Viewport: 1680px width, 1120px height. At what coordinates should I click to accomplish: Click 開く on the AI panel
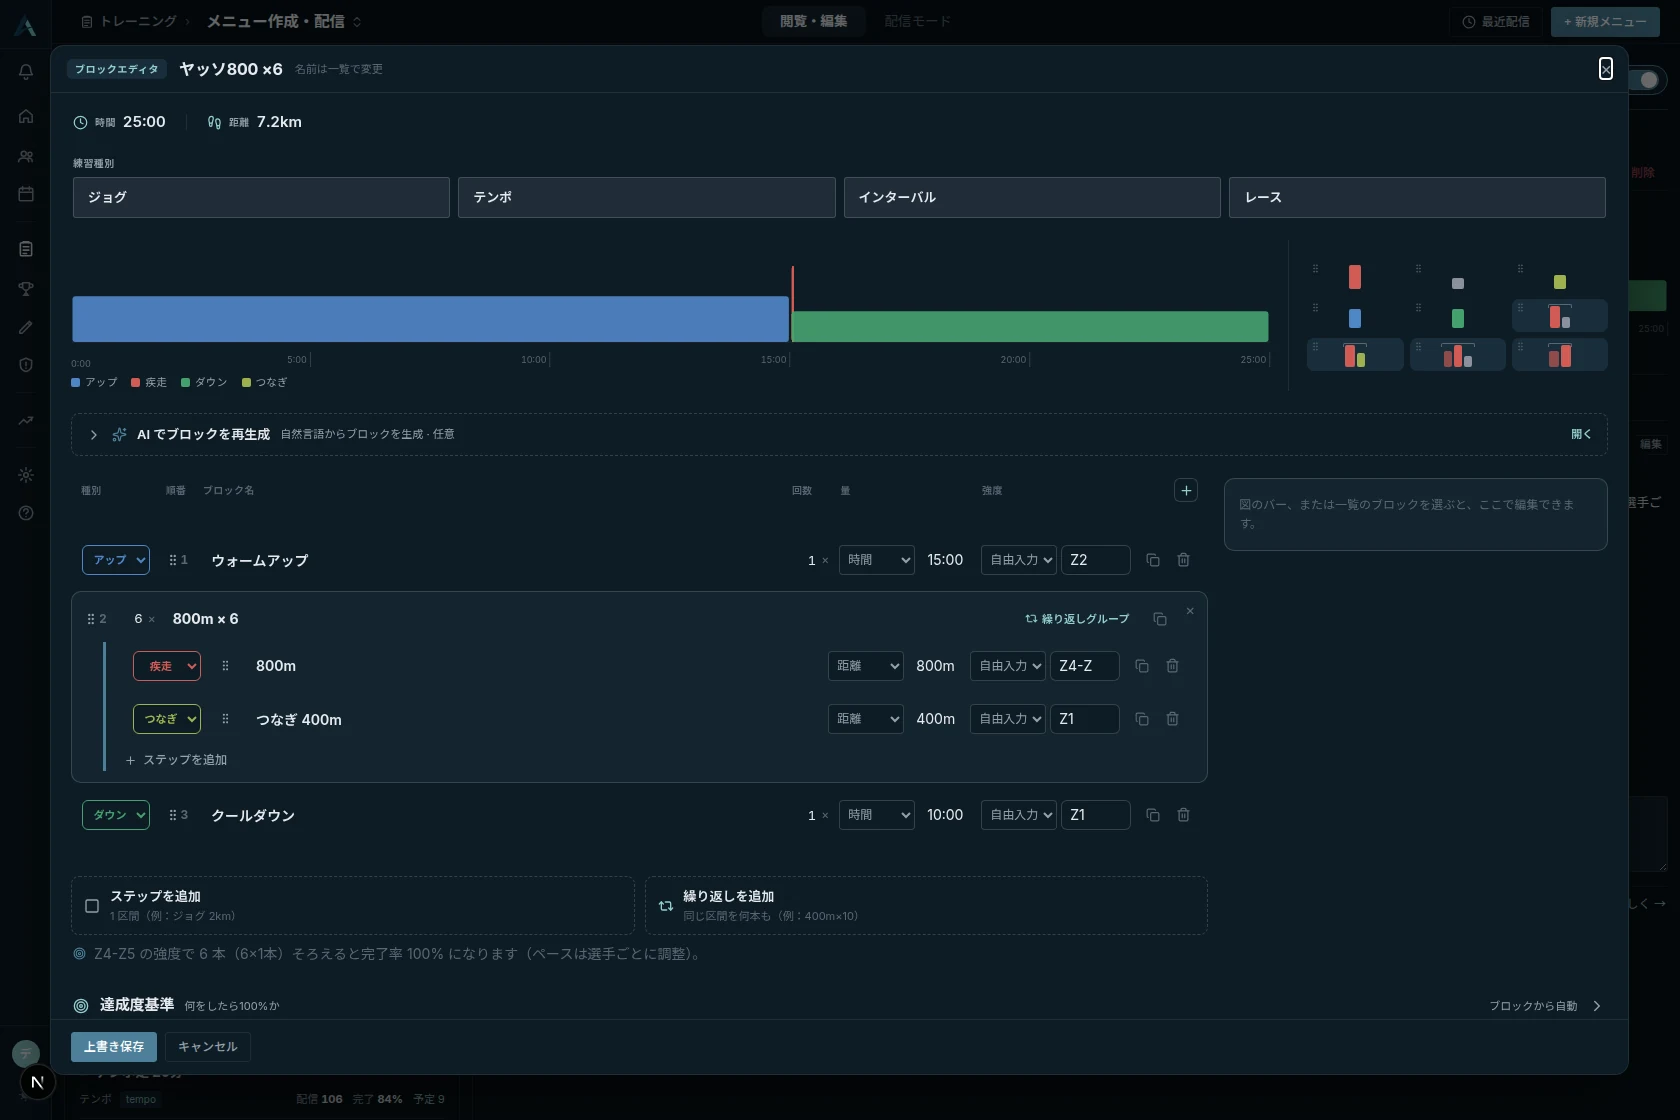[1581, 434]
